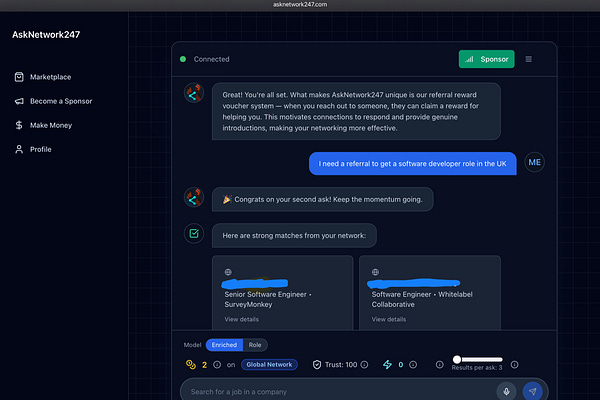Screen dimensions: 600x400
Task: Open the hamburger menu in chat header
Action: tap(528, 59)
